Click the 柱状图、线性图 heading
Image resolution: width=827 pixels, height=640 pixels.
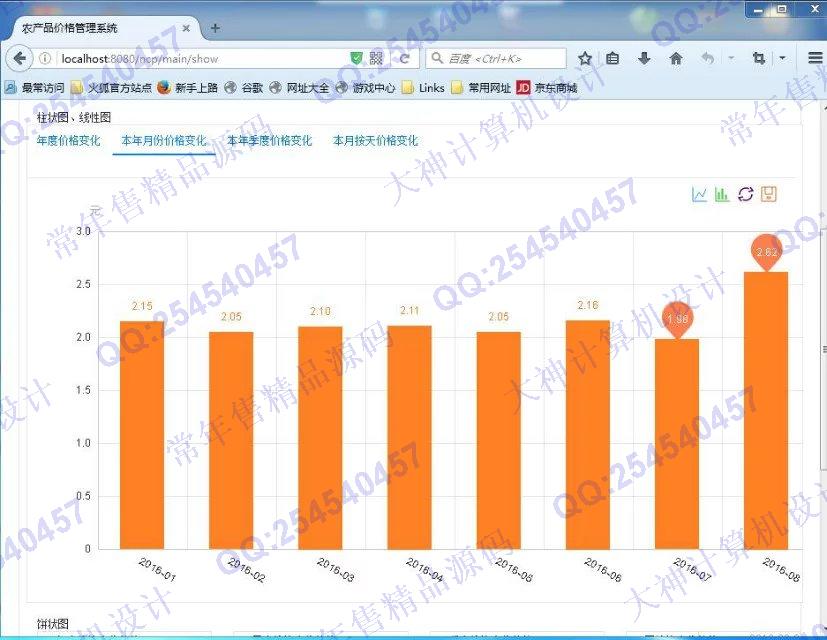pos(74,118)
